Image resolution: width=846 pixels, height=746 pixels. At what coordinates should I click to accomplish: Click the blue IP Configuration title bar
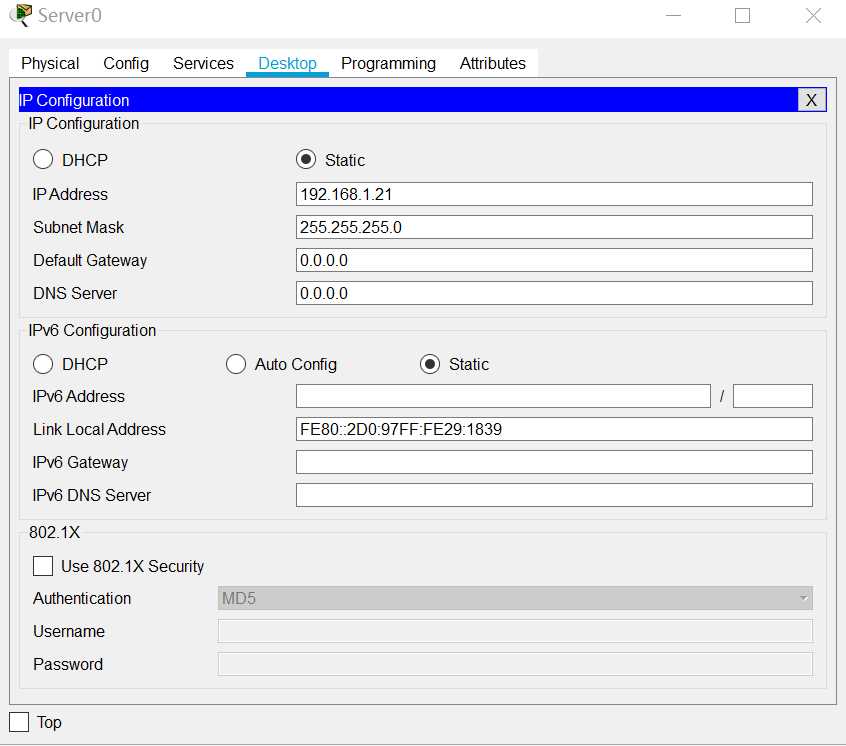click(408, 100)
